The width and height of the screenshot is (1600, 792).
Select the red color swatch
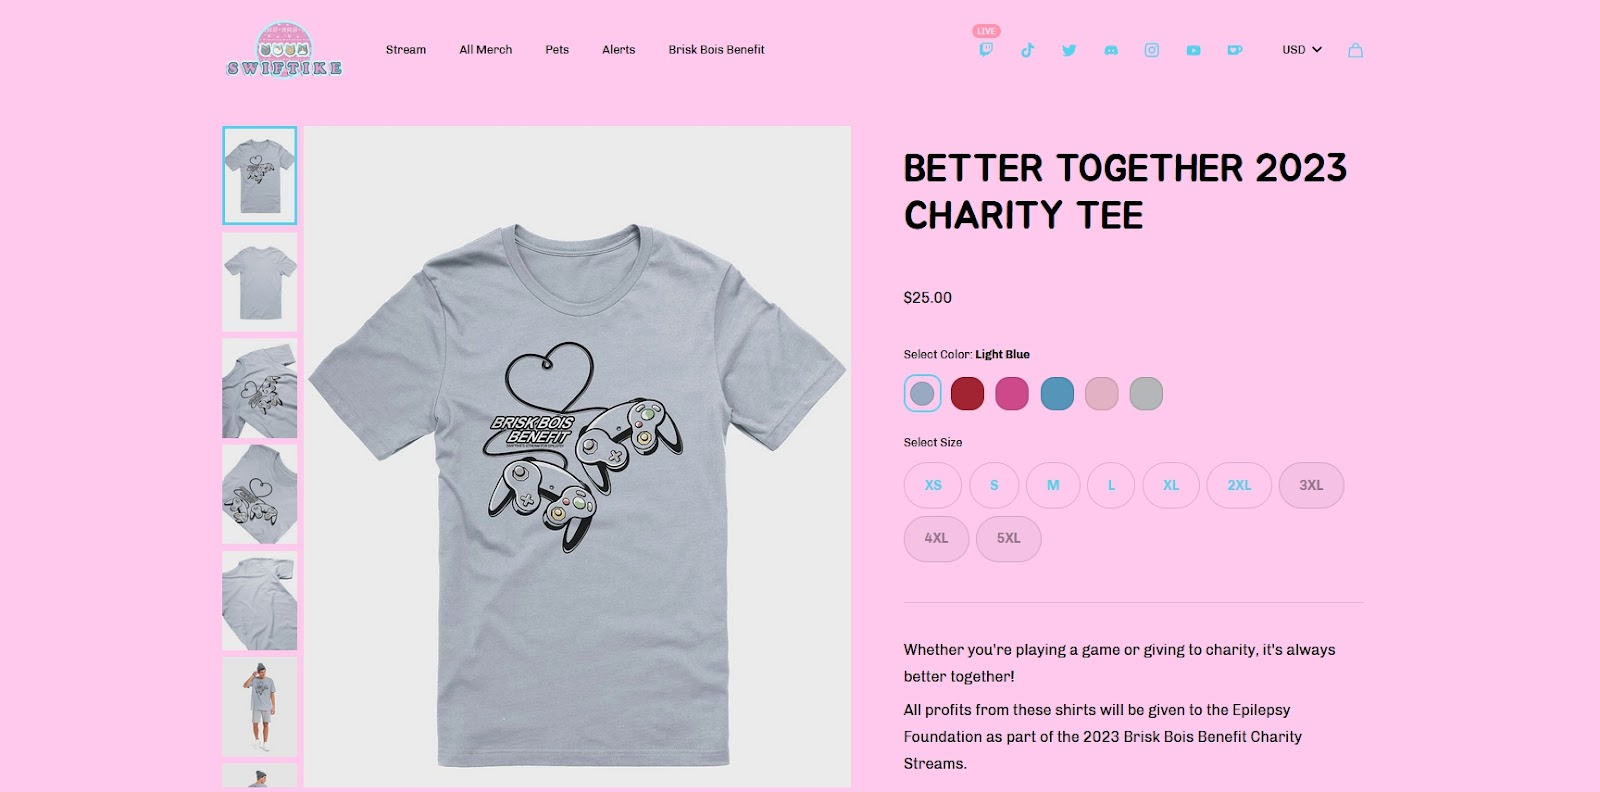point(967,394)
